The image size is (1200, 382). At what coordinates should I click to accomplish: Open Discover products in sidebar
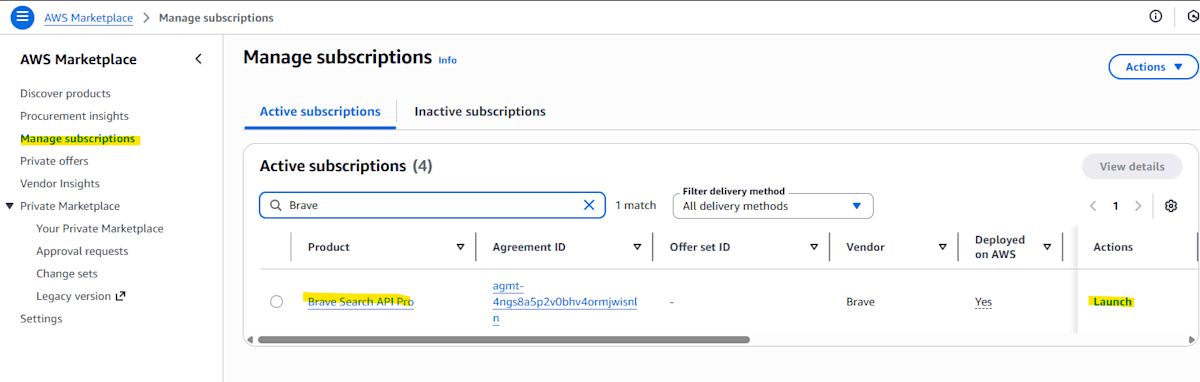tap(65, 94)
